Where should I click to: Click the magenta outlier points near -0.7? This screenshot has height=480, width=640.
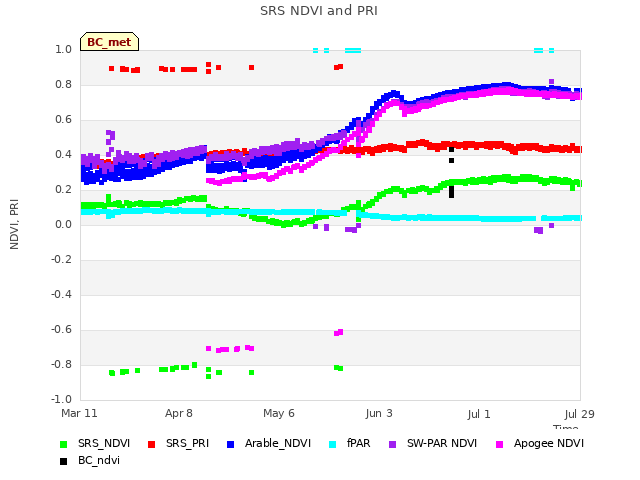230,349
